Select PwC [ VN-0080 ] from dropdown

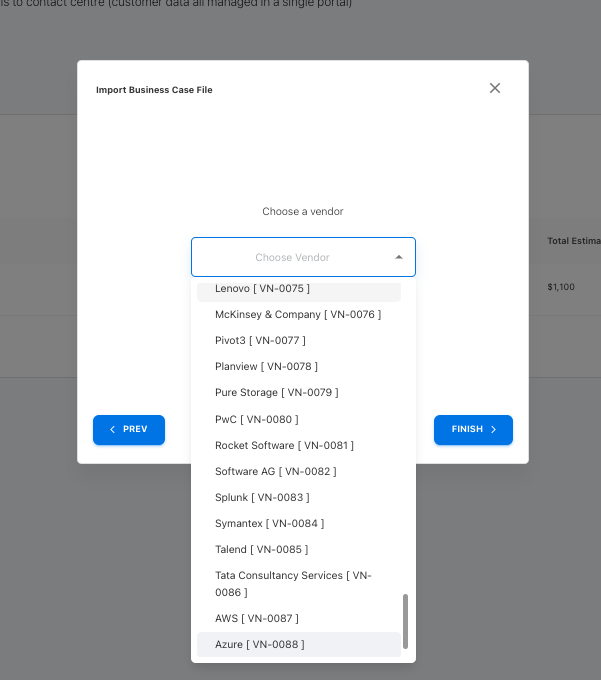(x=256, y=419)
